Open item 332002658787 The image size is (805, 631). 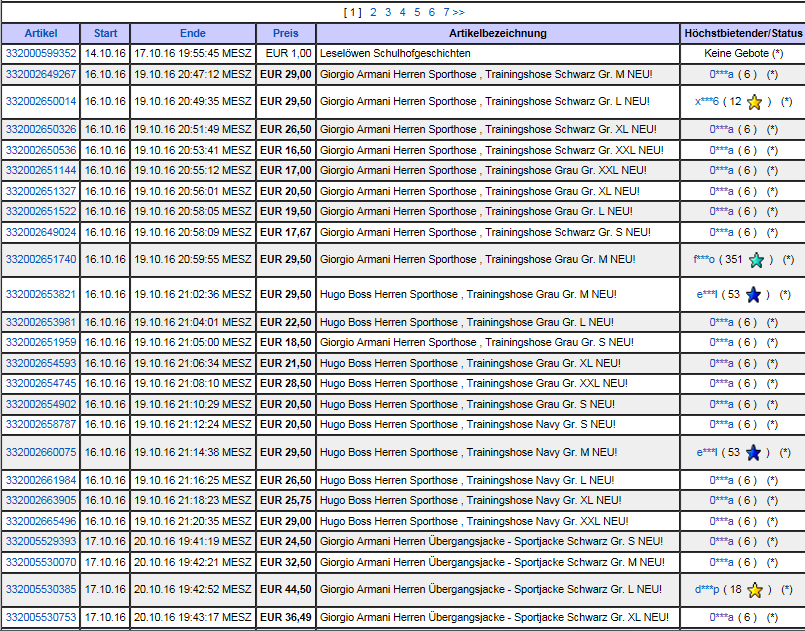point(41,425)
